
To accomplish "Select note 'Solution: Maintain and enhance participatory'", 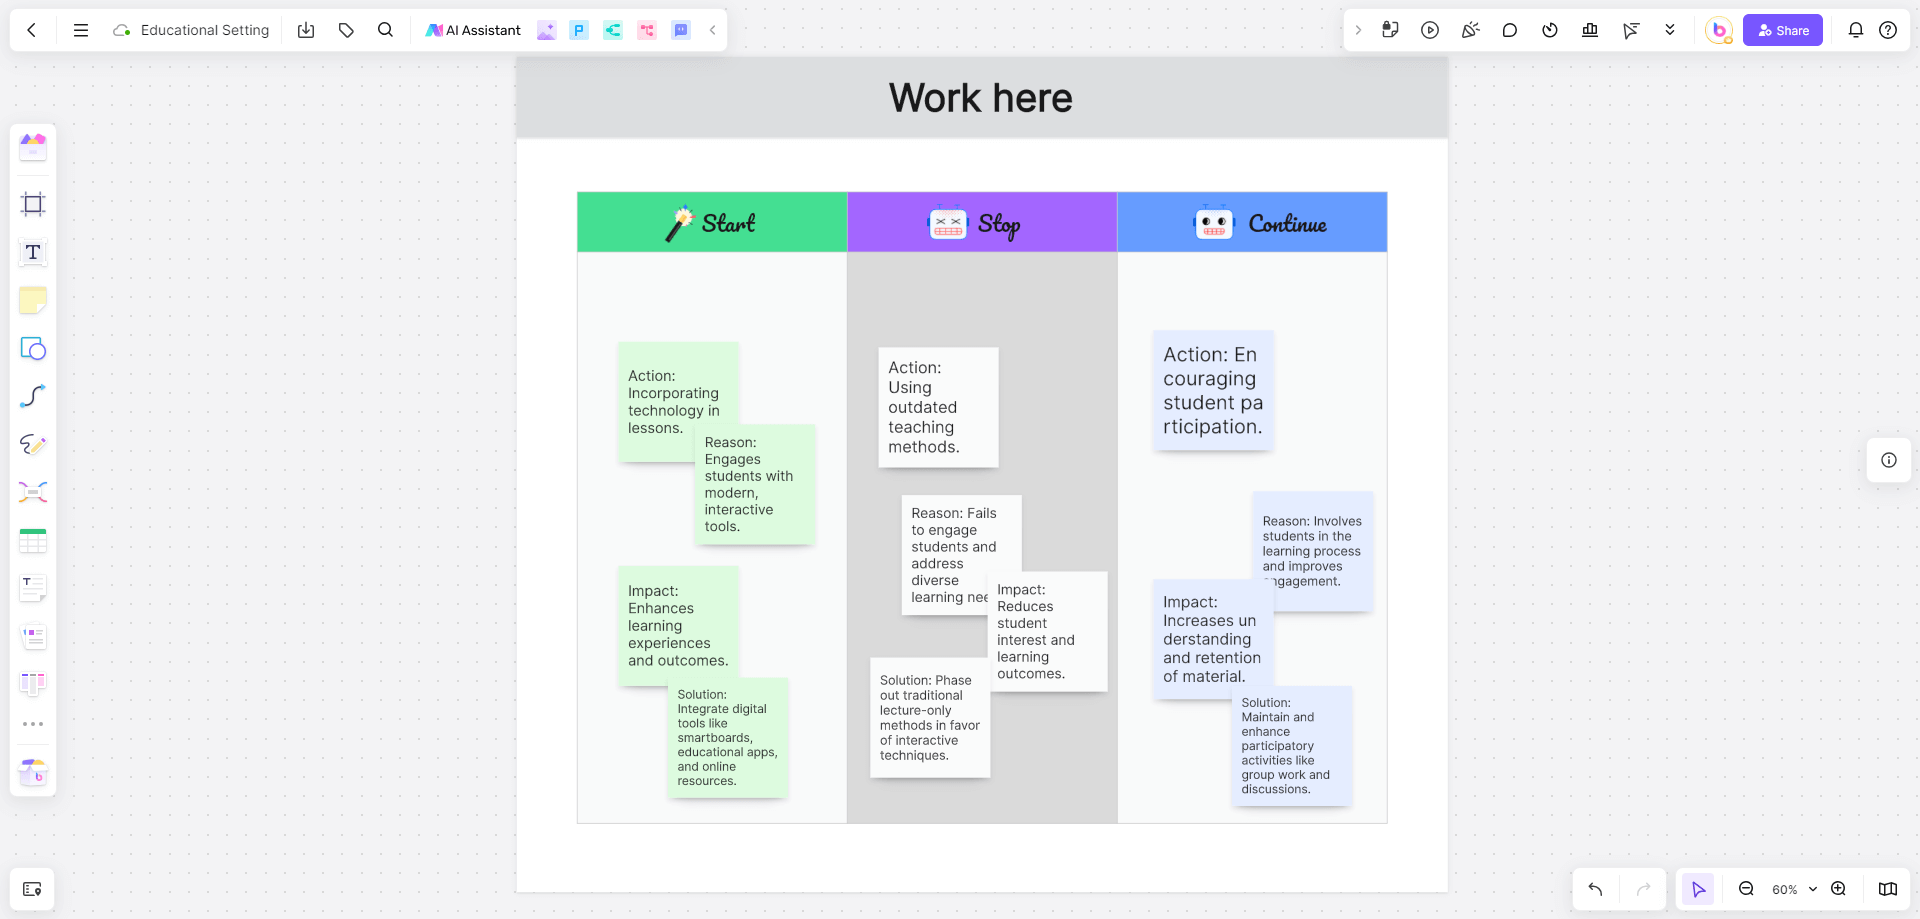I will coord(1292,746).
